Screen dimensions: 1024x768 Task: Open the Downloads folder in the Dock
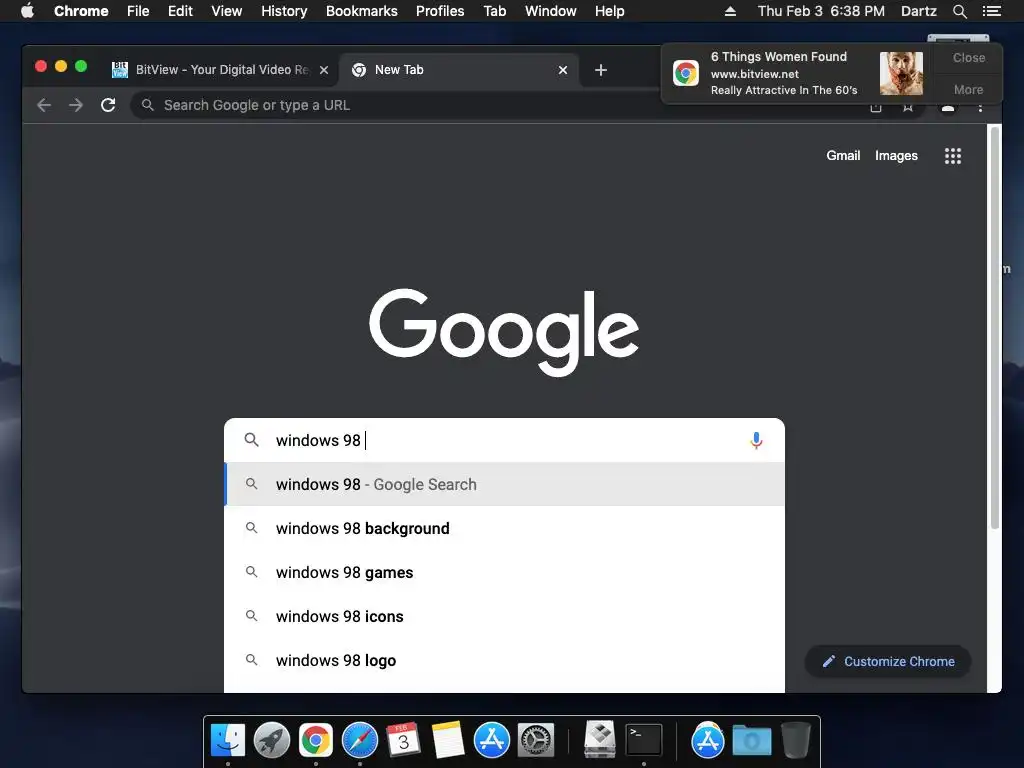[752, 741]
